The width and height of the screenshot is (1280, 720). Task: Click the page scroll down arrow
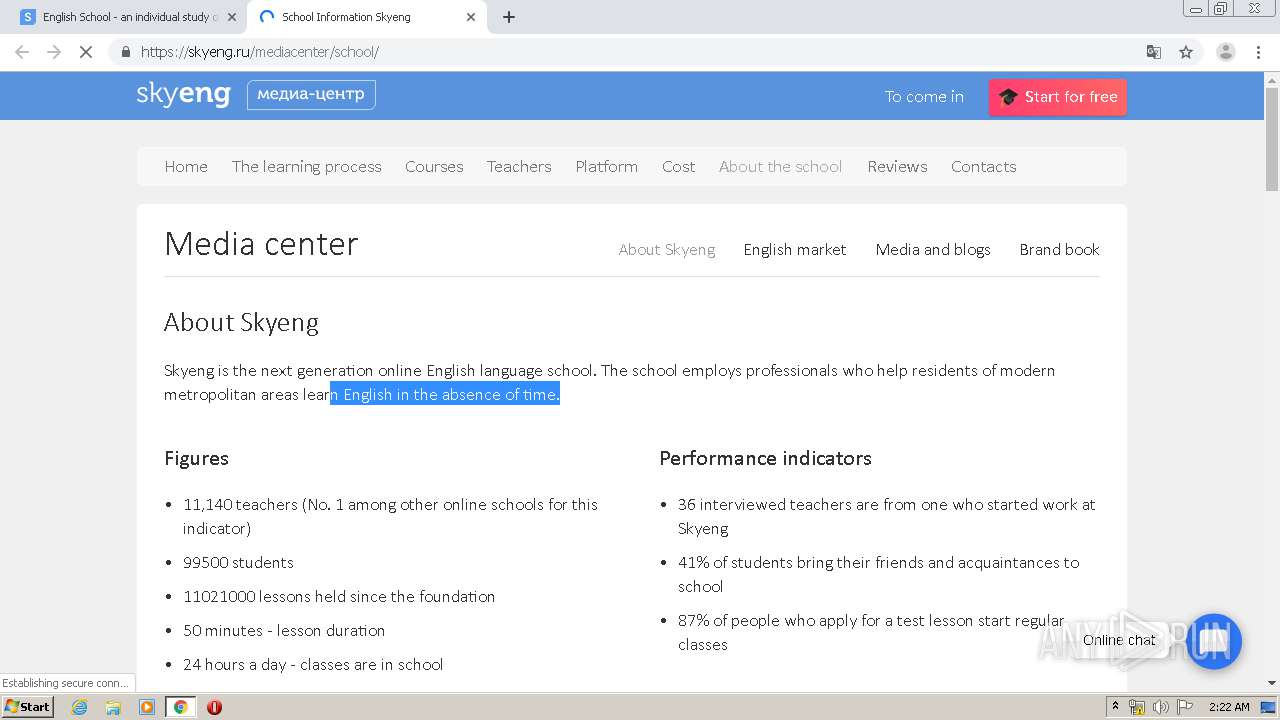1272,683
